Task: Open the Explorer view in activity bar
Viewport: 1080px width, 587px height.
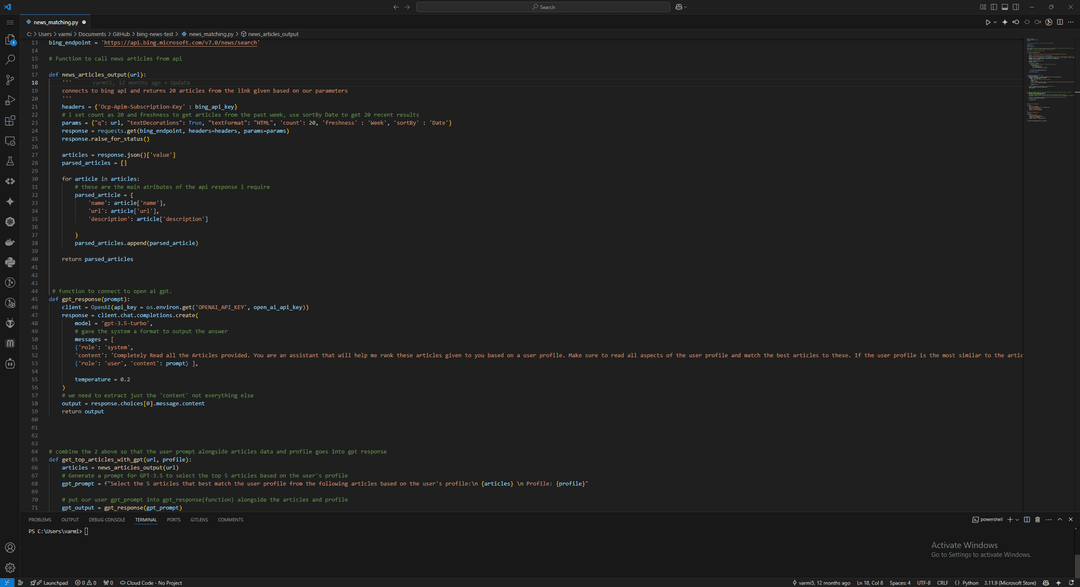Action: pyautogui.click(x=10, y=40)
